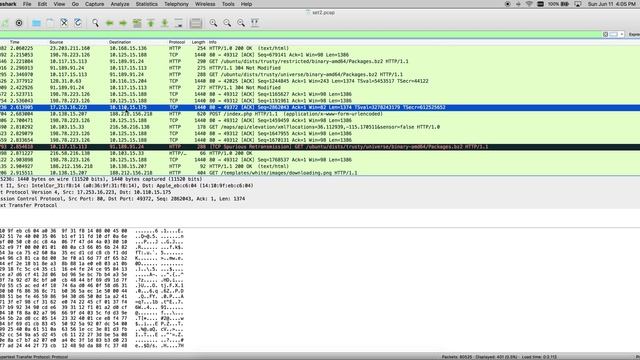Open the capture options icon
Image resolution: width=640 pixels, height=360 pixels.
tap(19, 23)
